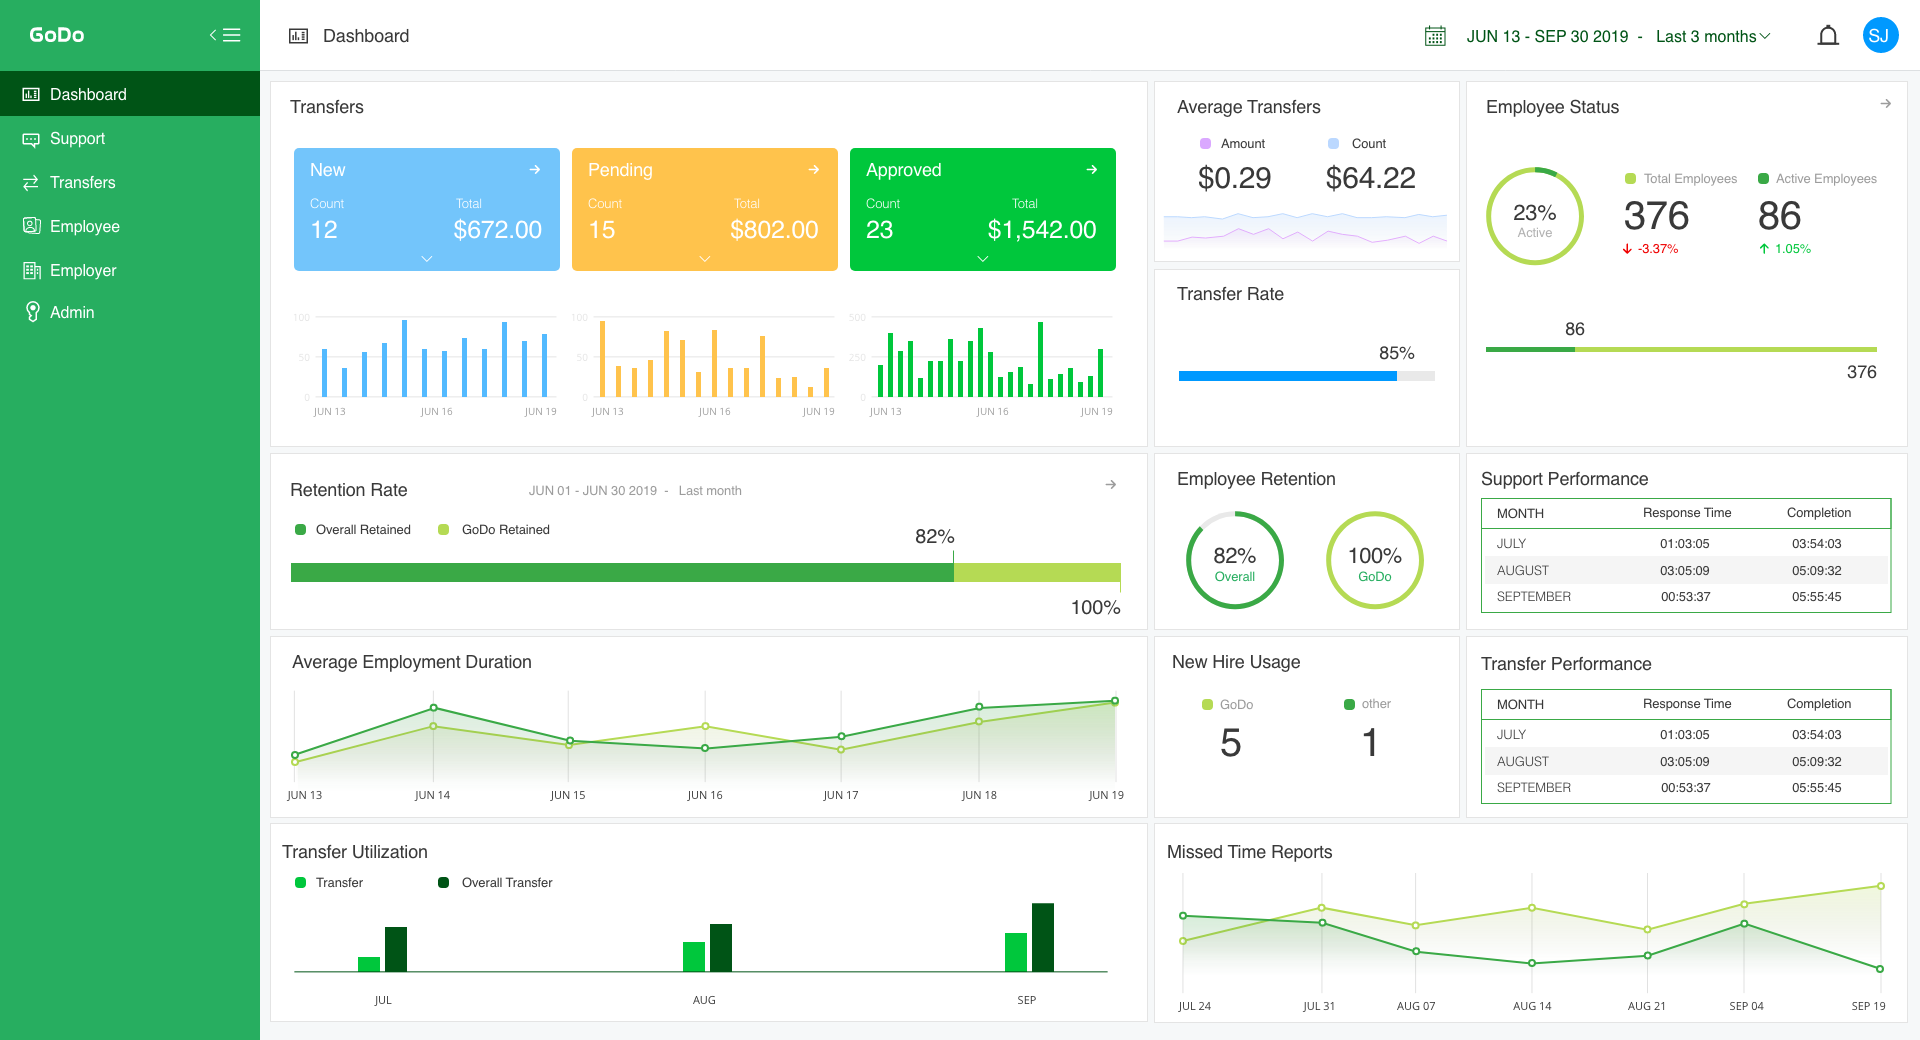This screenshot has height=1040, width=1920.
Task: Expand the Approved card chevron
Action: point(983,259)
